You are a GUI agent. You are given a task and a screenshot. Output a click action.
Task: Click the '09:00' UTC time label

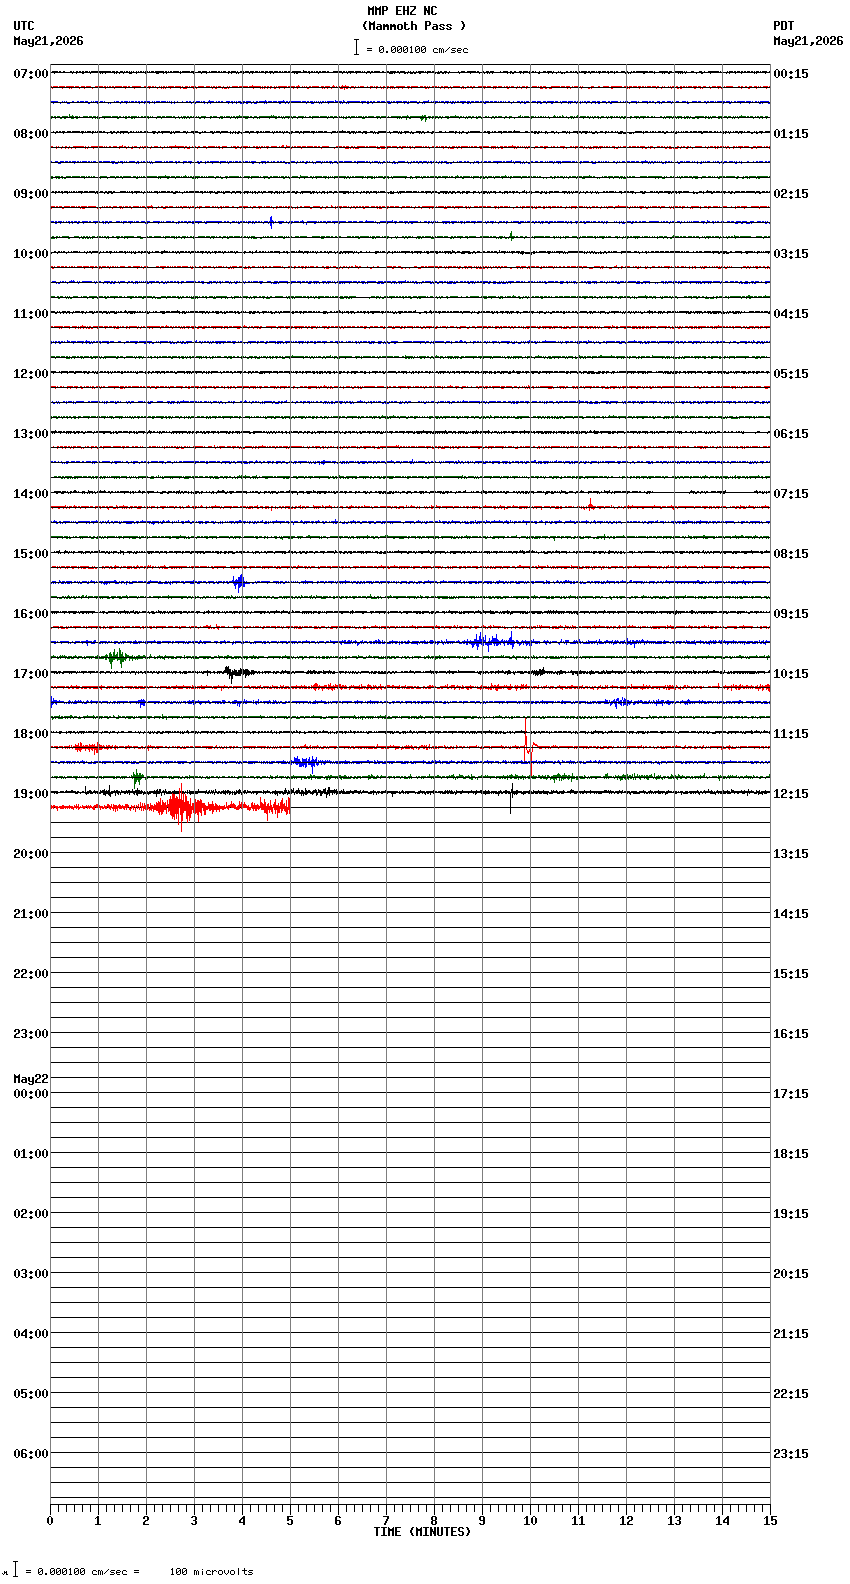[x=31, y=194]
